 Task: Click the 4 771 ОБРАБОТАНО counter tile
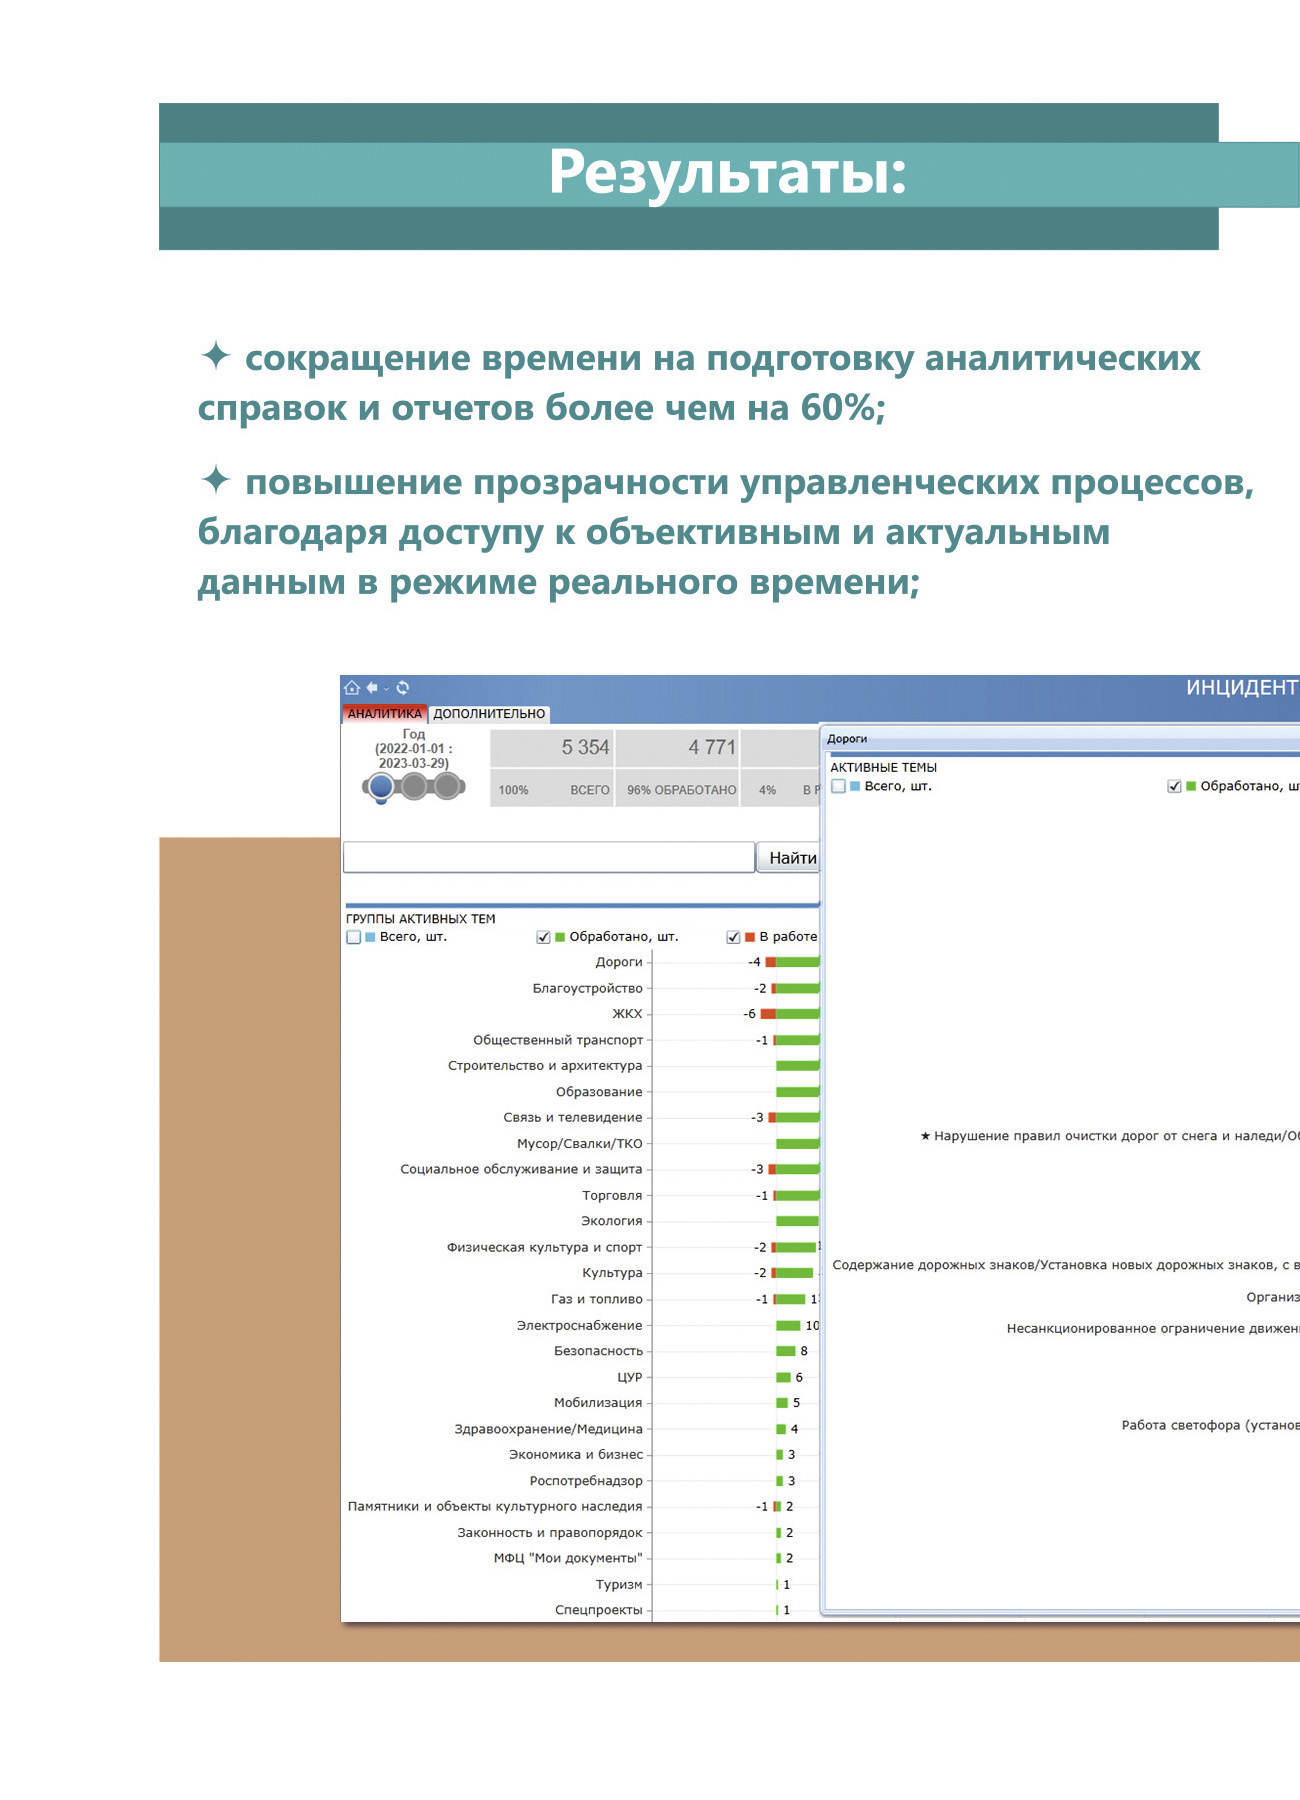coord(678,767)
